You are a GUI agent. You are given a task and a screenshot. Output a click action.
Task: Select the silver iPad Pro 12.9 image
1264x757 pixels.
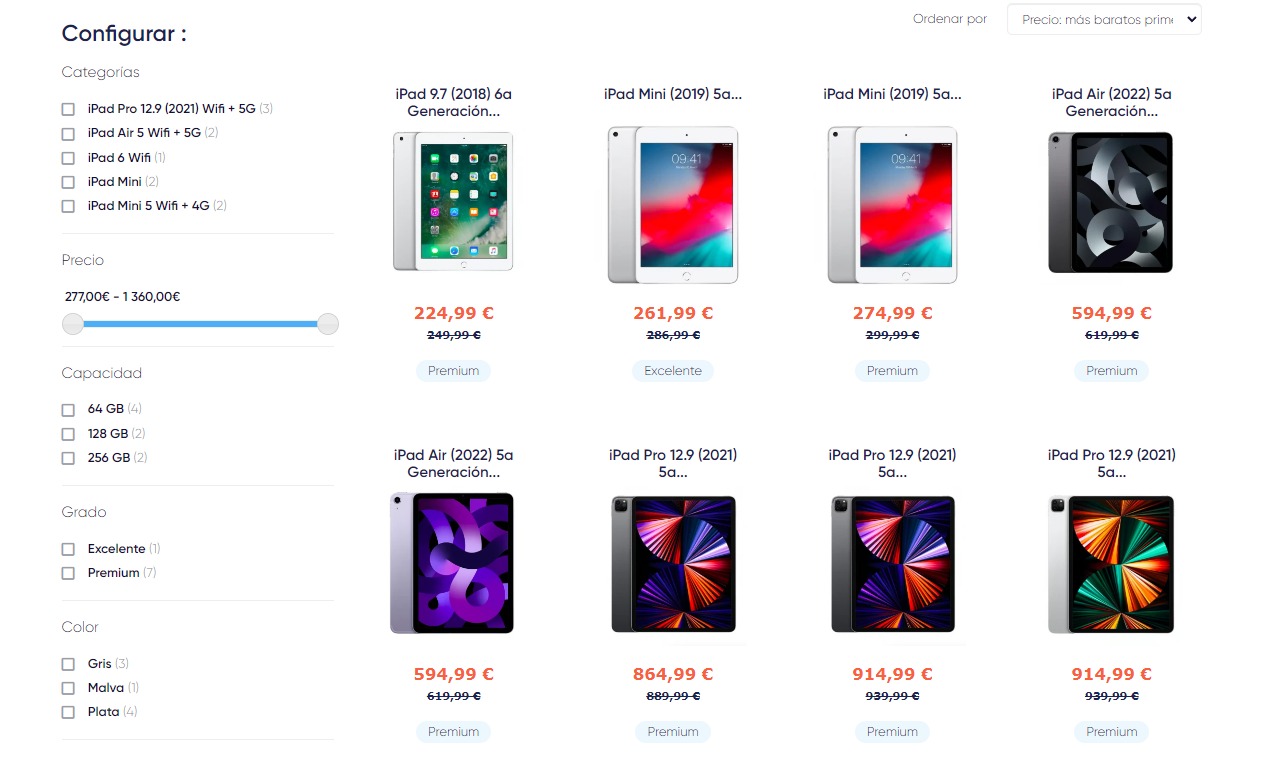(x=1111, y=563)
